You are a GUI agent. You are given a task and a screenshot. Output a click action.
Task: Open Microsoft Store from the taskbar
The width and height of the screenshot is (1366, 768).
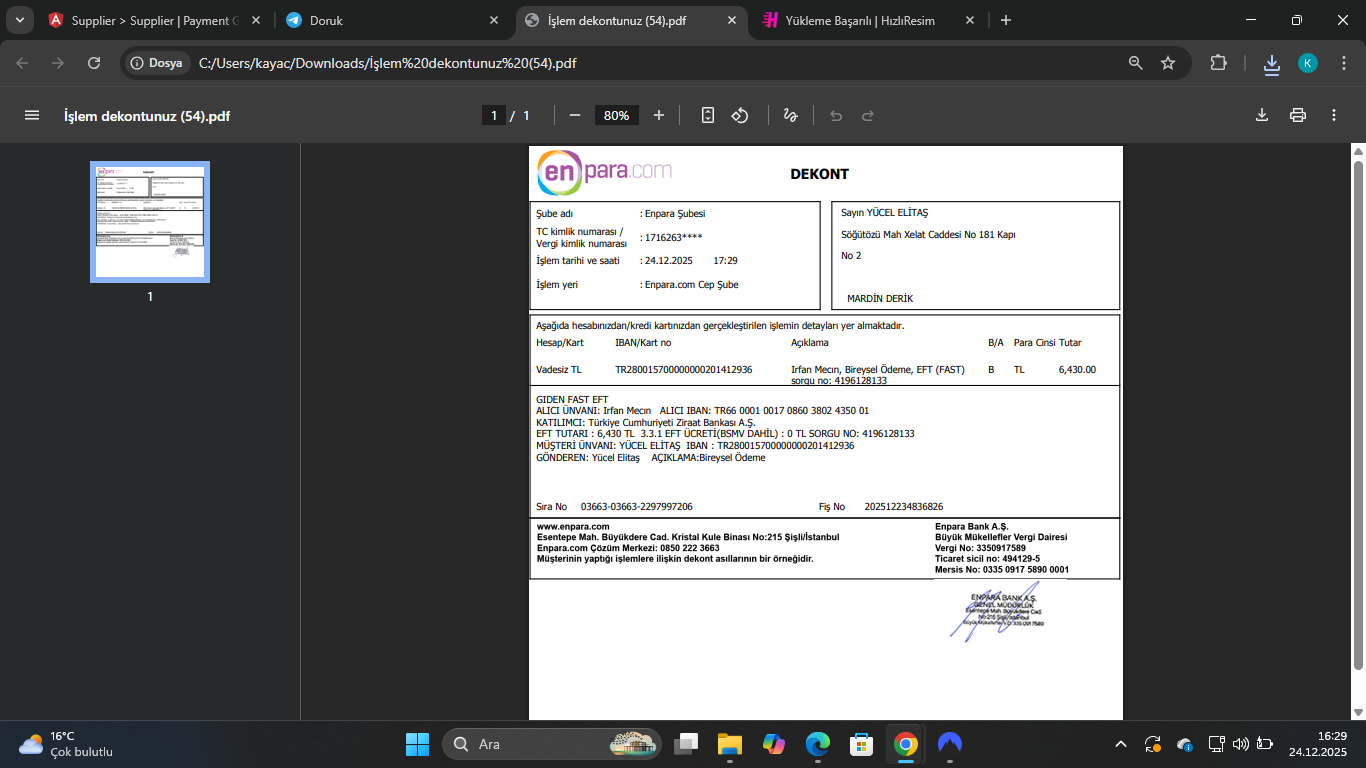[862, 744]
